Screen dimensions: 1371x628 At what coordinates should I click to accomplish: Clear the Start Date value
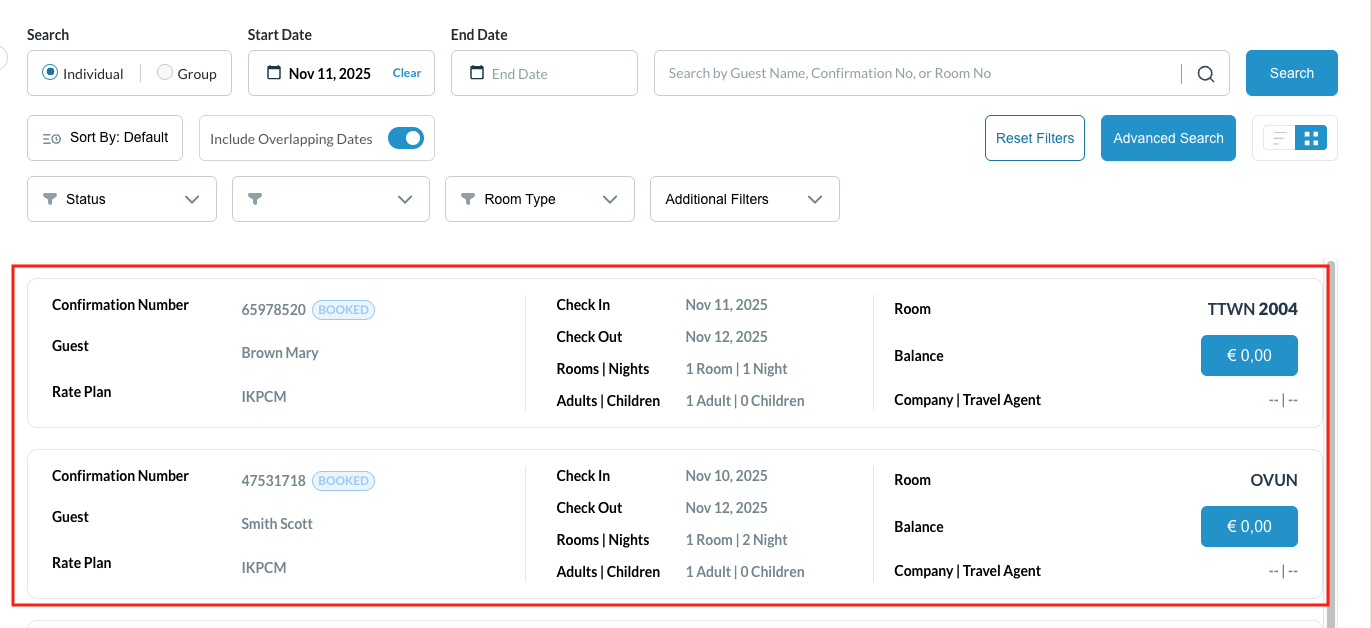pos(407,73)
